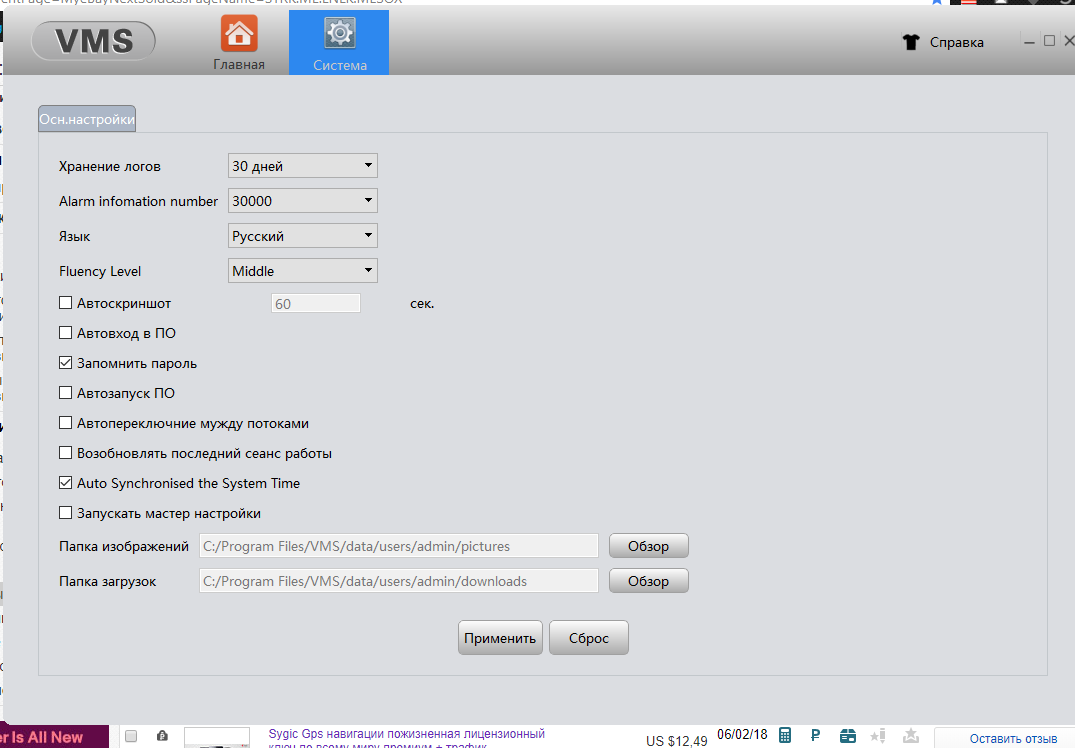Disable Auto Synchronised the System Time
This screenshot has width=1075, height=748.
coord(66,483)
